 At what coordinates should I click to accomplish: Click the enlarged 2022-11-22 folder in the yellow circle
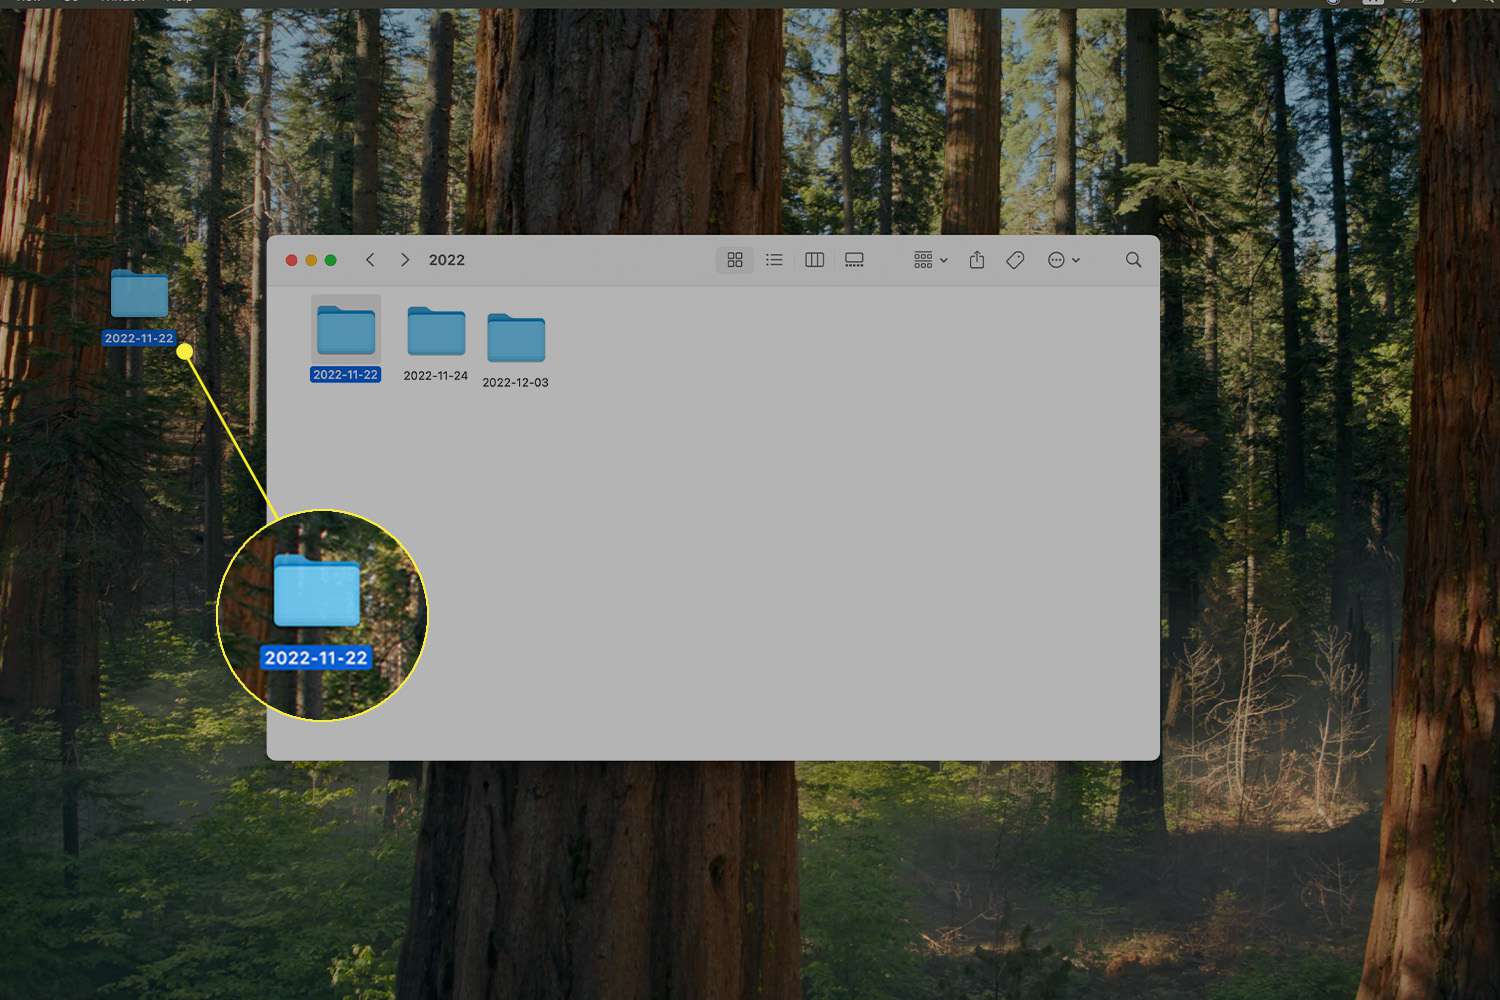(317, 592)
